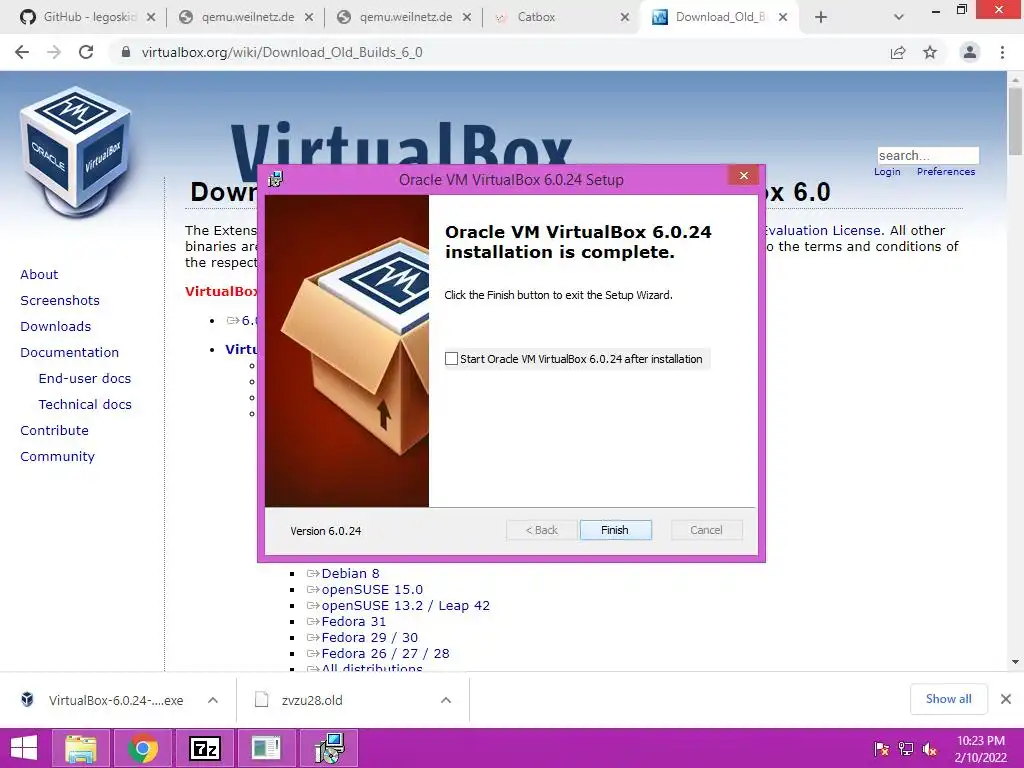
Task: Close the VirtualBox Setup dialog
Action: (743, 175)
